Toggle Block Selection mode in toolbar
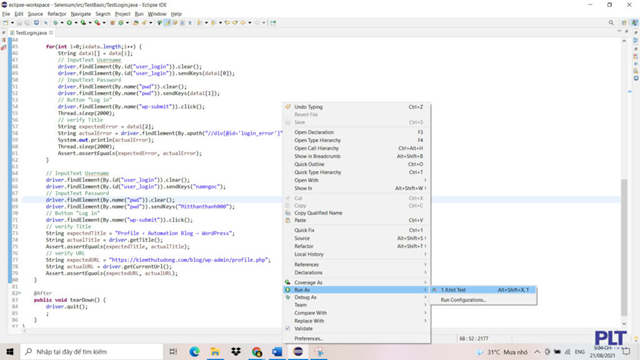640x360 pixels. pos(182,23)
